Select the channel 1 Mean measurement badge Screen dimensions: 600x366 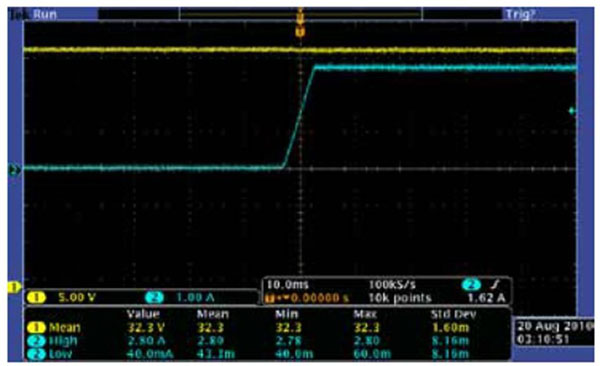[37, 328]
